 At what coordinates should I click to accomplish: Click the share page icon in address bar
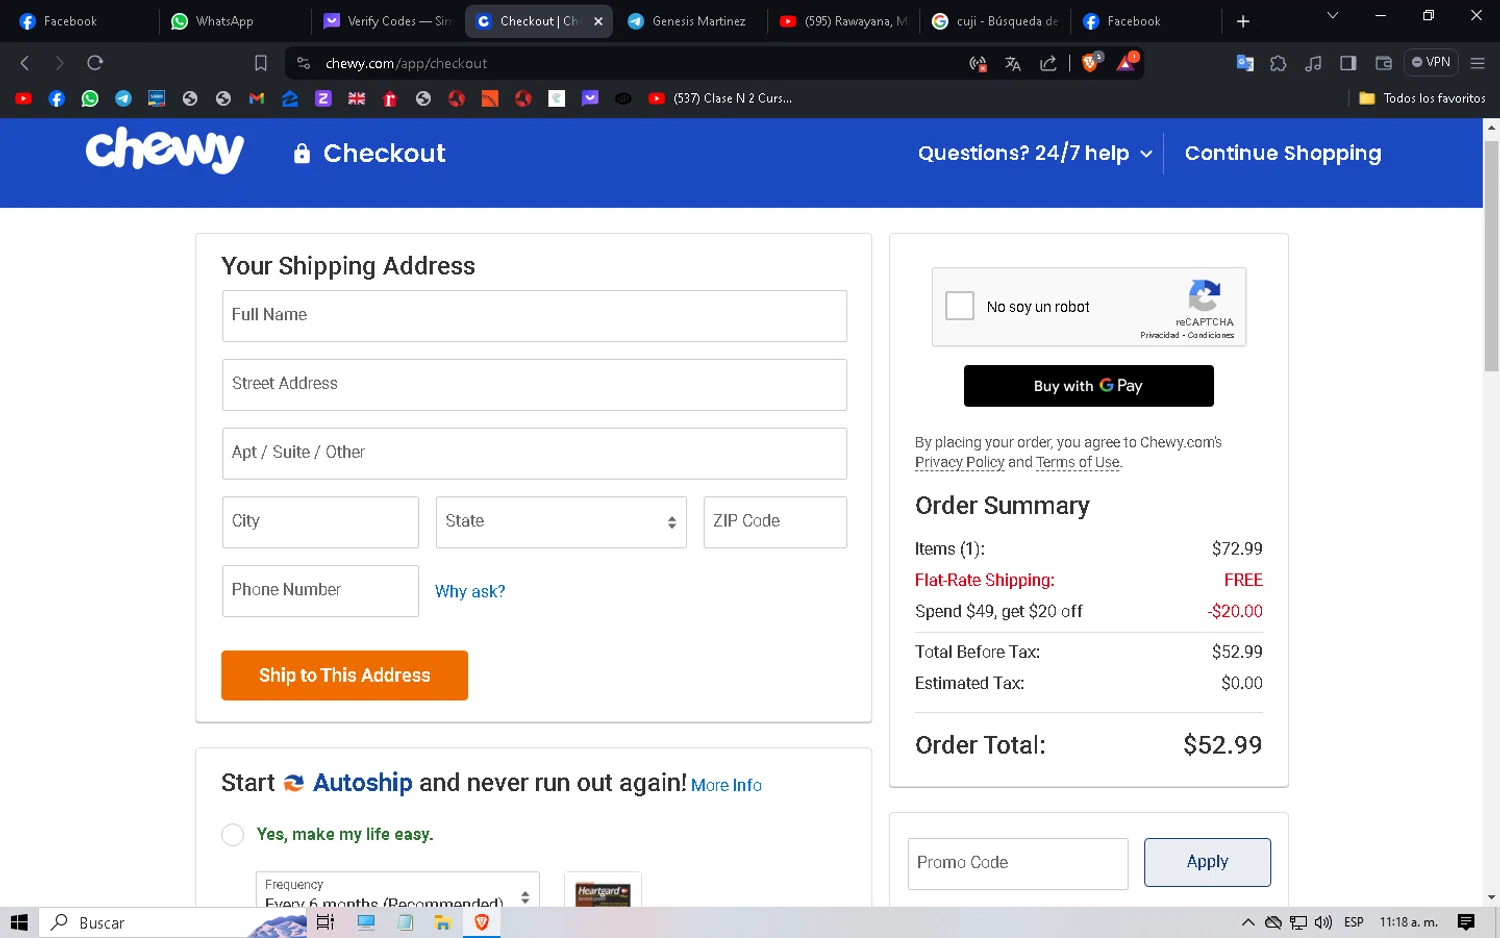[x=1048, y=64]
